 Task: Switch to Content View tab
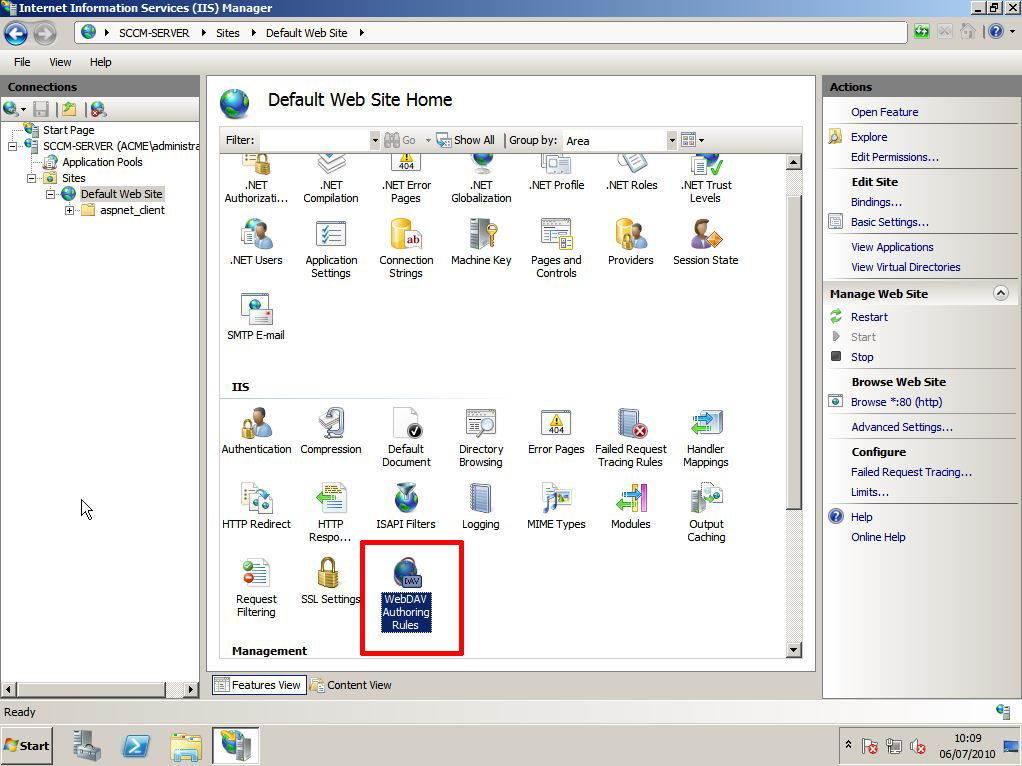pos(351,685)
